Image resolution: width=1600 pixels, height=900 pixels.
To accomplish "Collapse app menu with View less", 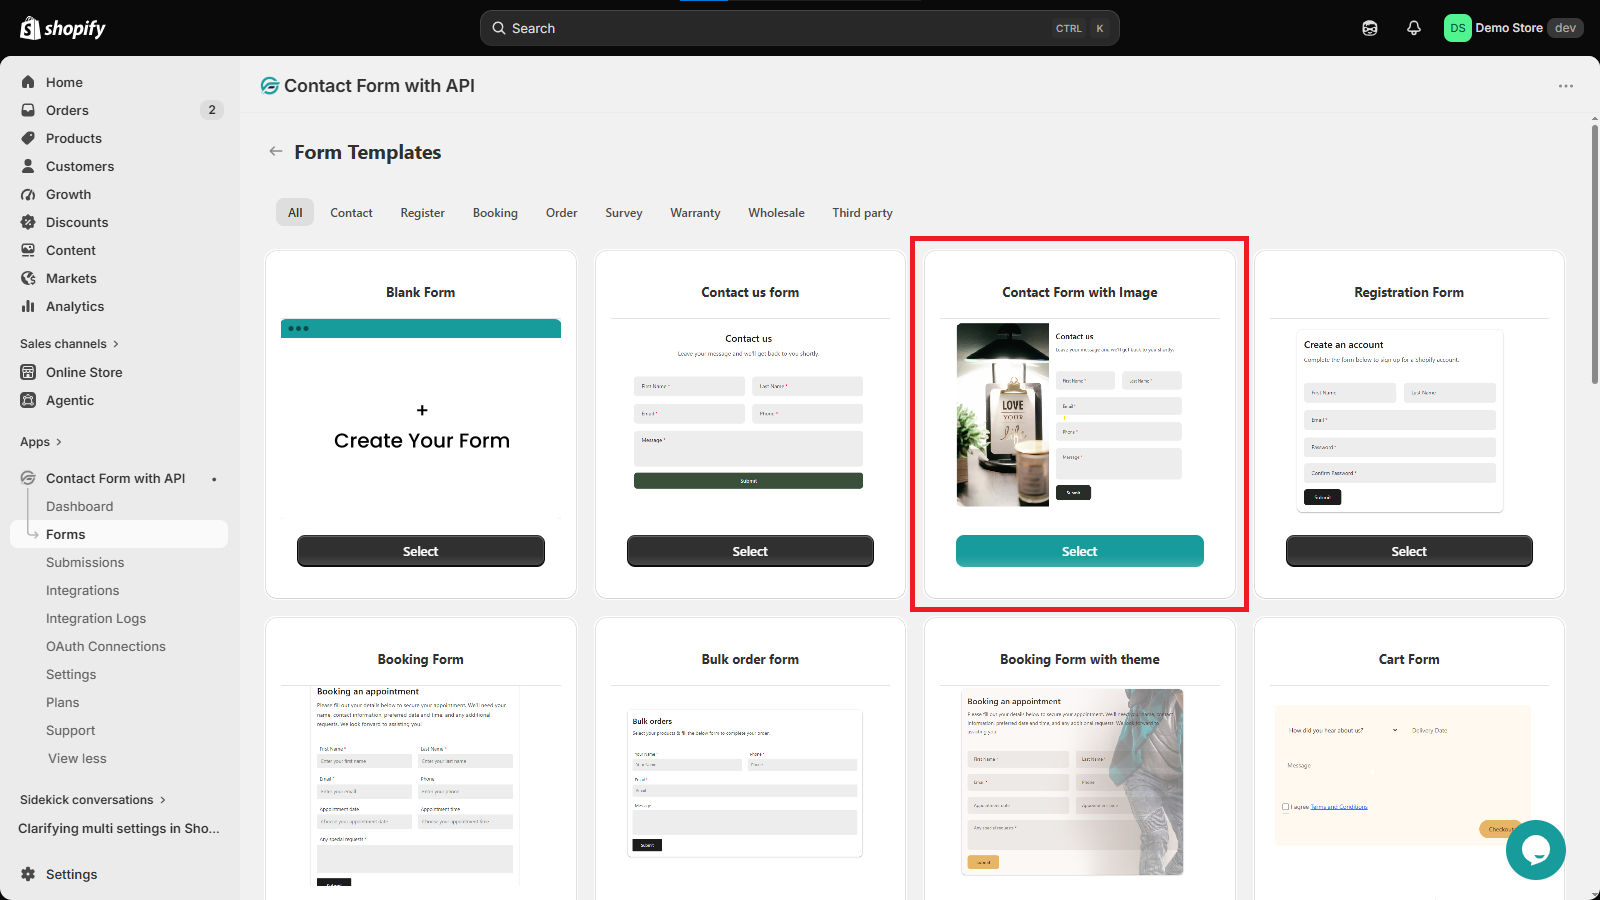I will click(x=77, y=758).
